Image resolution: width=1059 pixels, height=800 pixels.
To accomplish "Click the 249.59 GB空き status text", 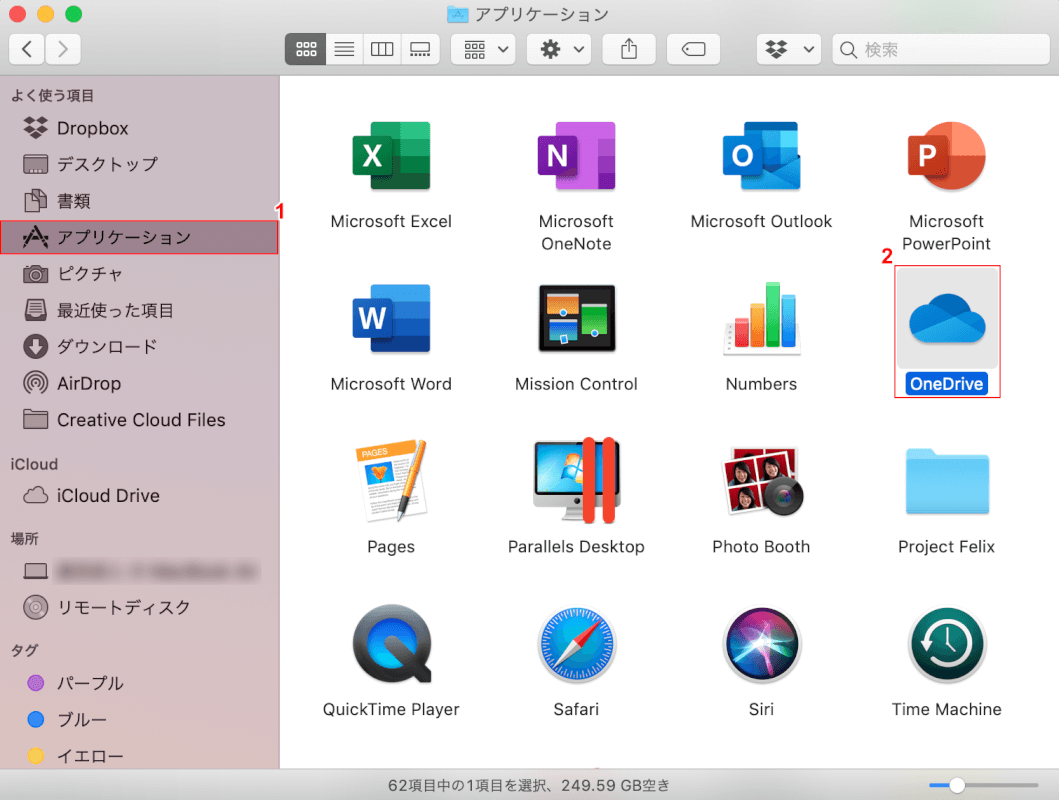I will 615,785.
